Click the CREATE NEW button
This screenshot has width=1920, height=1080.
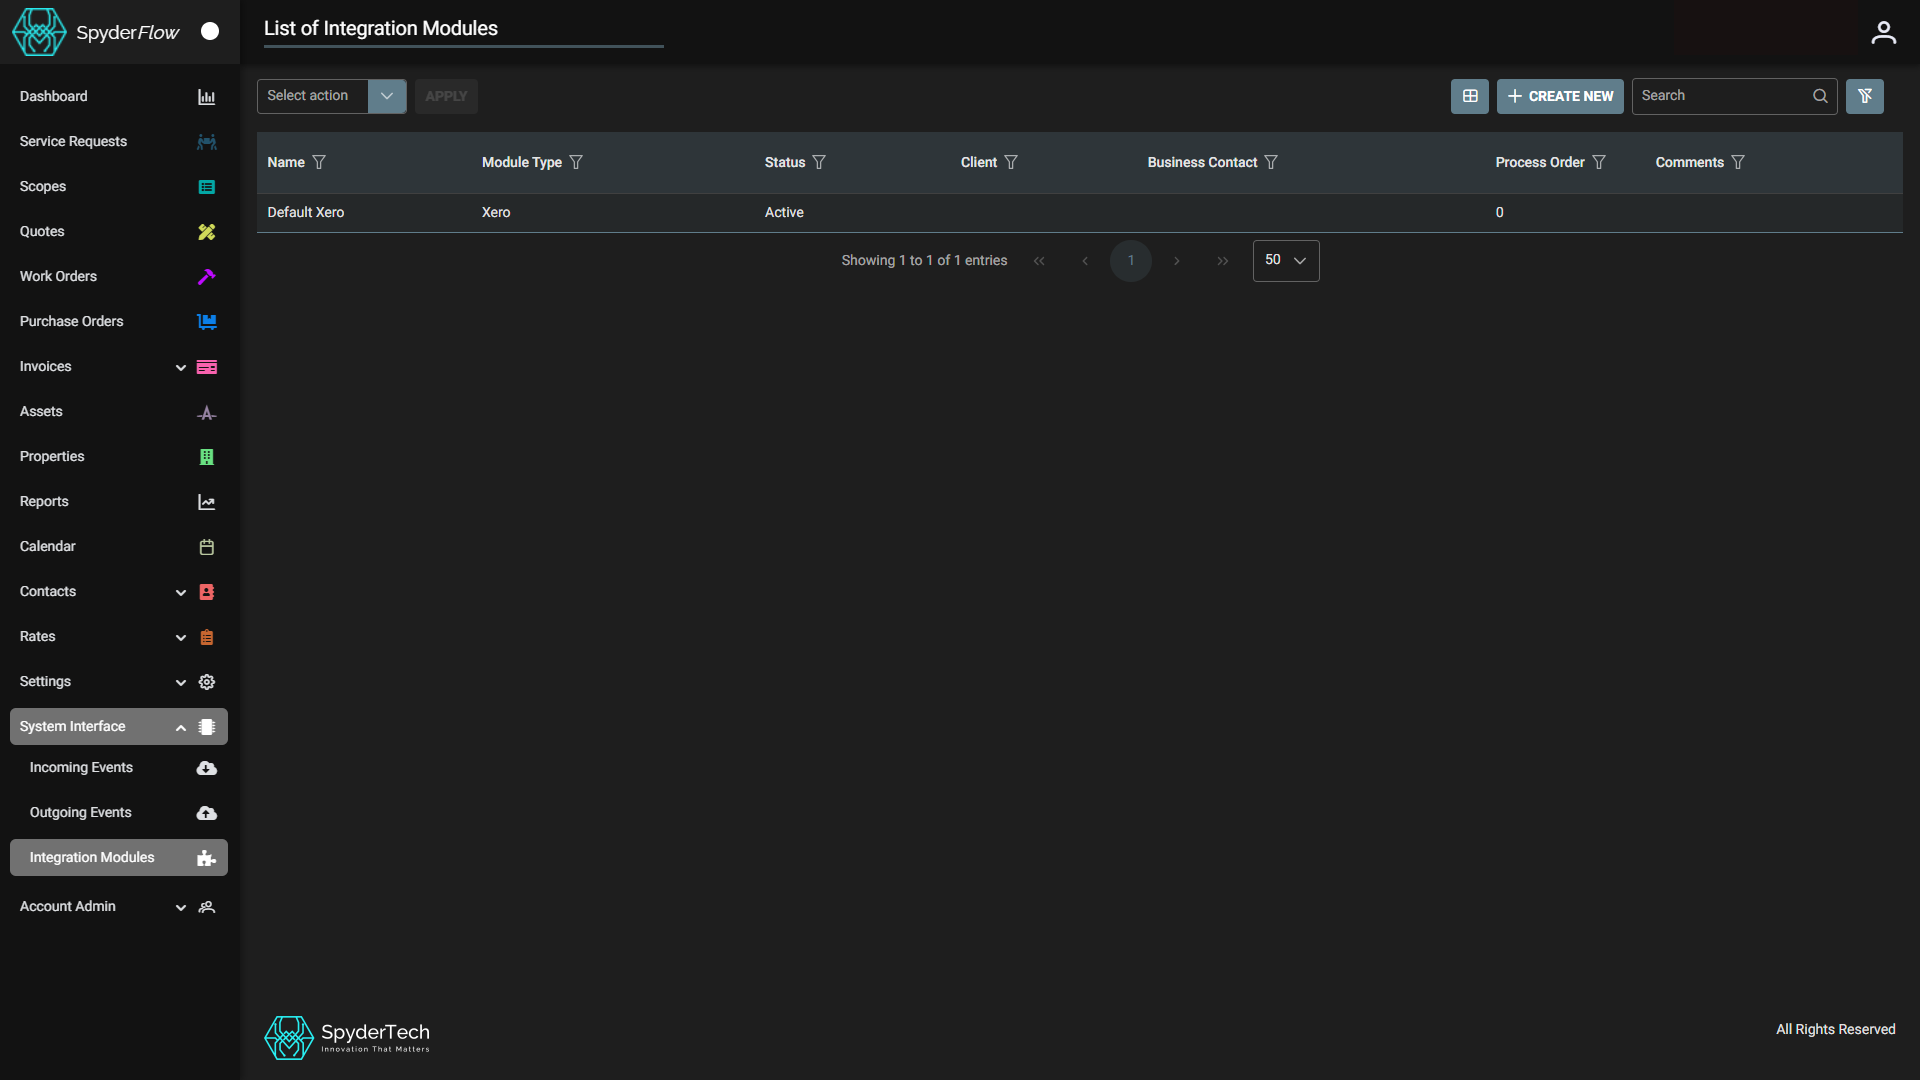click(1560, 96)
